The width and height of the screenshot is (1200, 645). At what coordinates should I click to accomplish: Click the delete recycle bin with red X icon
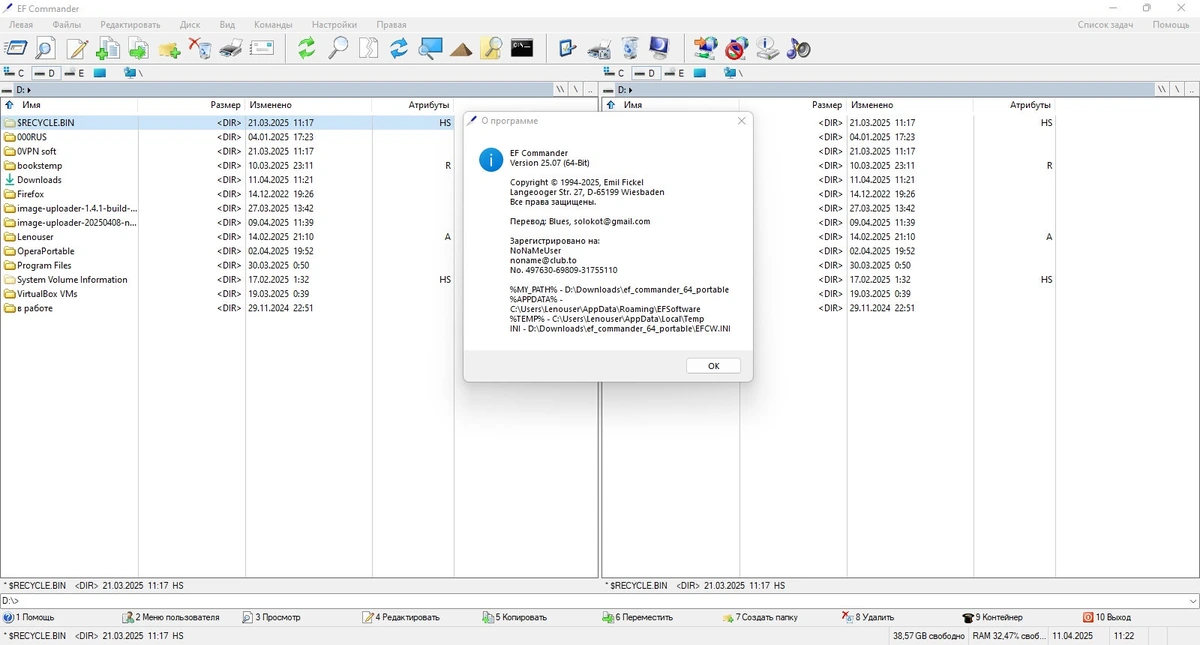tap(200, 48)
